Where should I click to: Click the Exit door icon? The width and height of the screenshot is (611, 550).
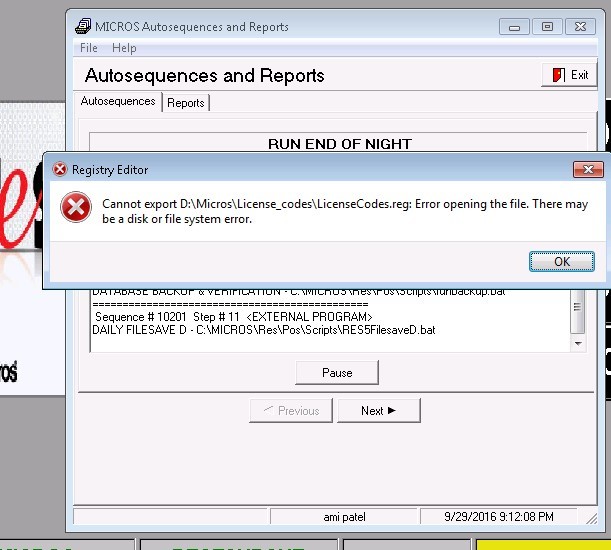558,75
